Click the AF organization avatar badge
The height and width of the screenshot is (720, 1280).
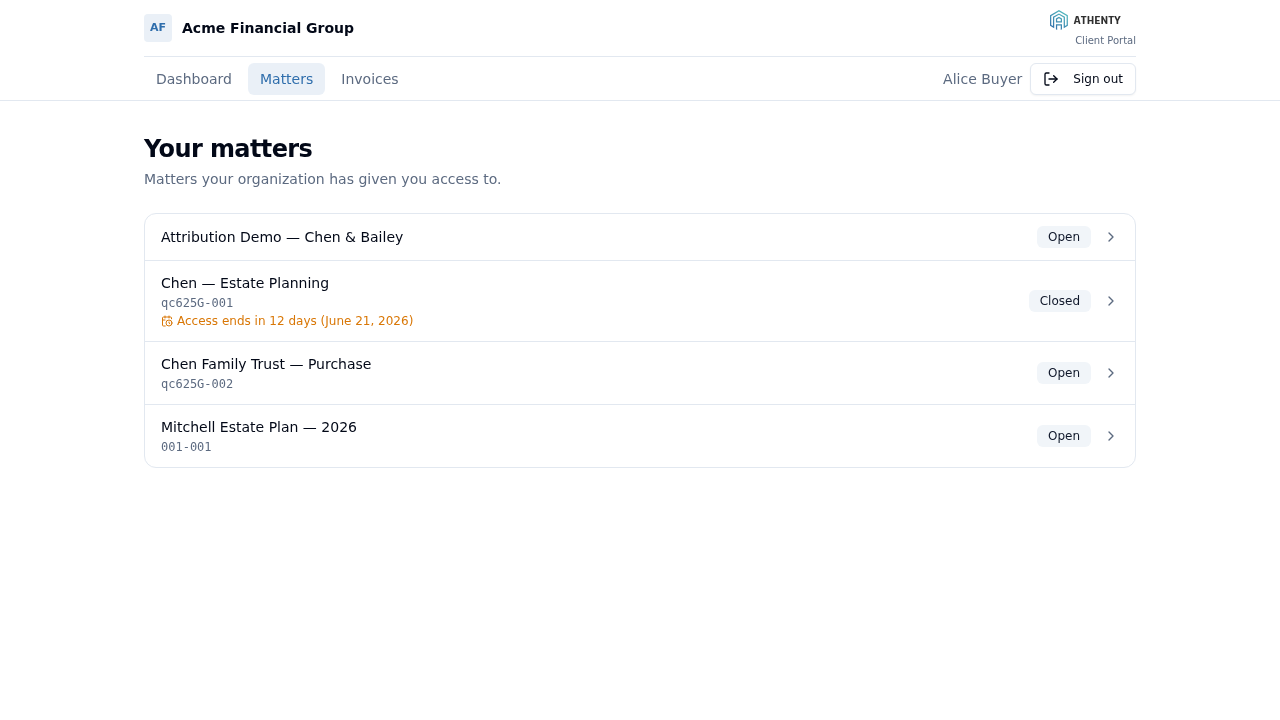(x=158, y=28)
